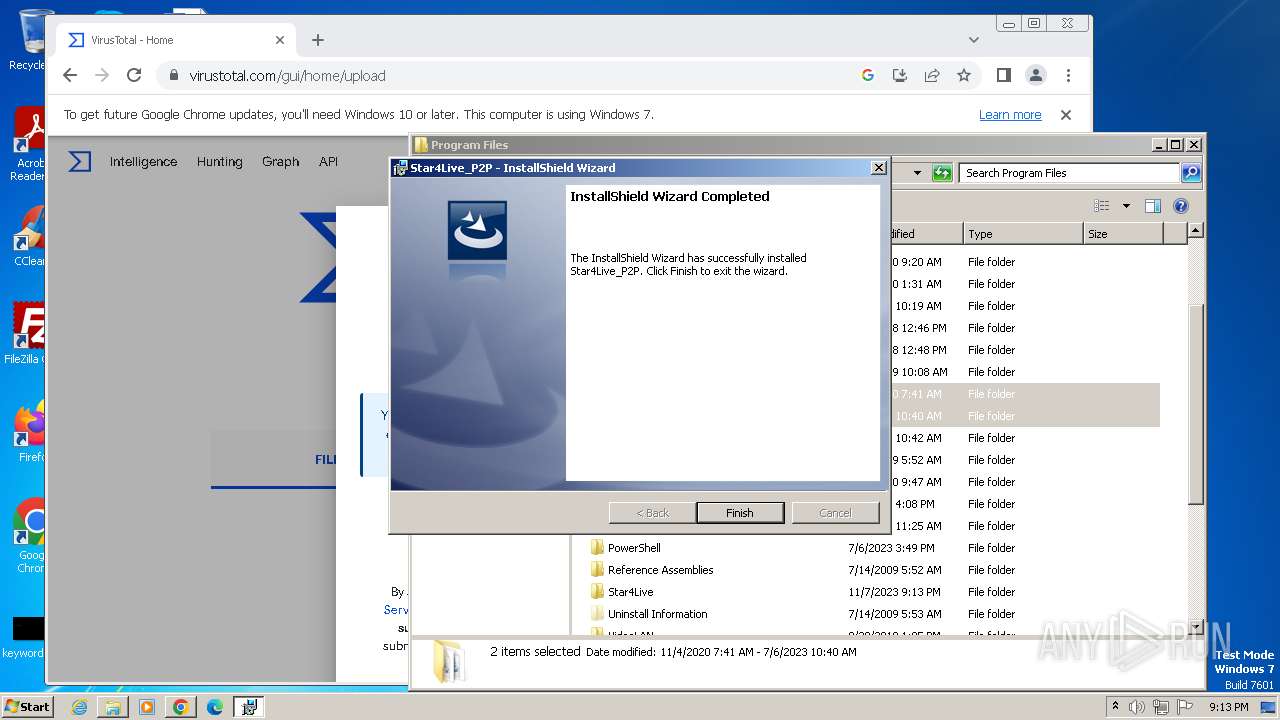Reload the VirusTotal page in Chrome
Screen dimensions: 1280x720
click(x=134, y=75)
